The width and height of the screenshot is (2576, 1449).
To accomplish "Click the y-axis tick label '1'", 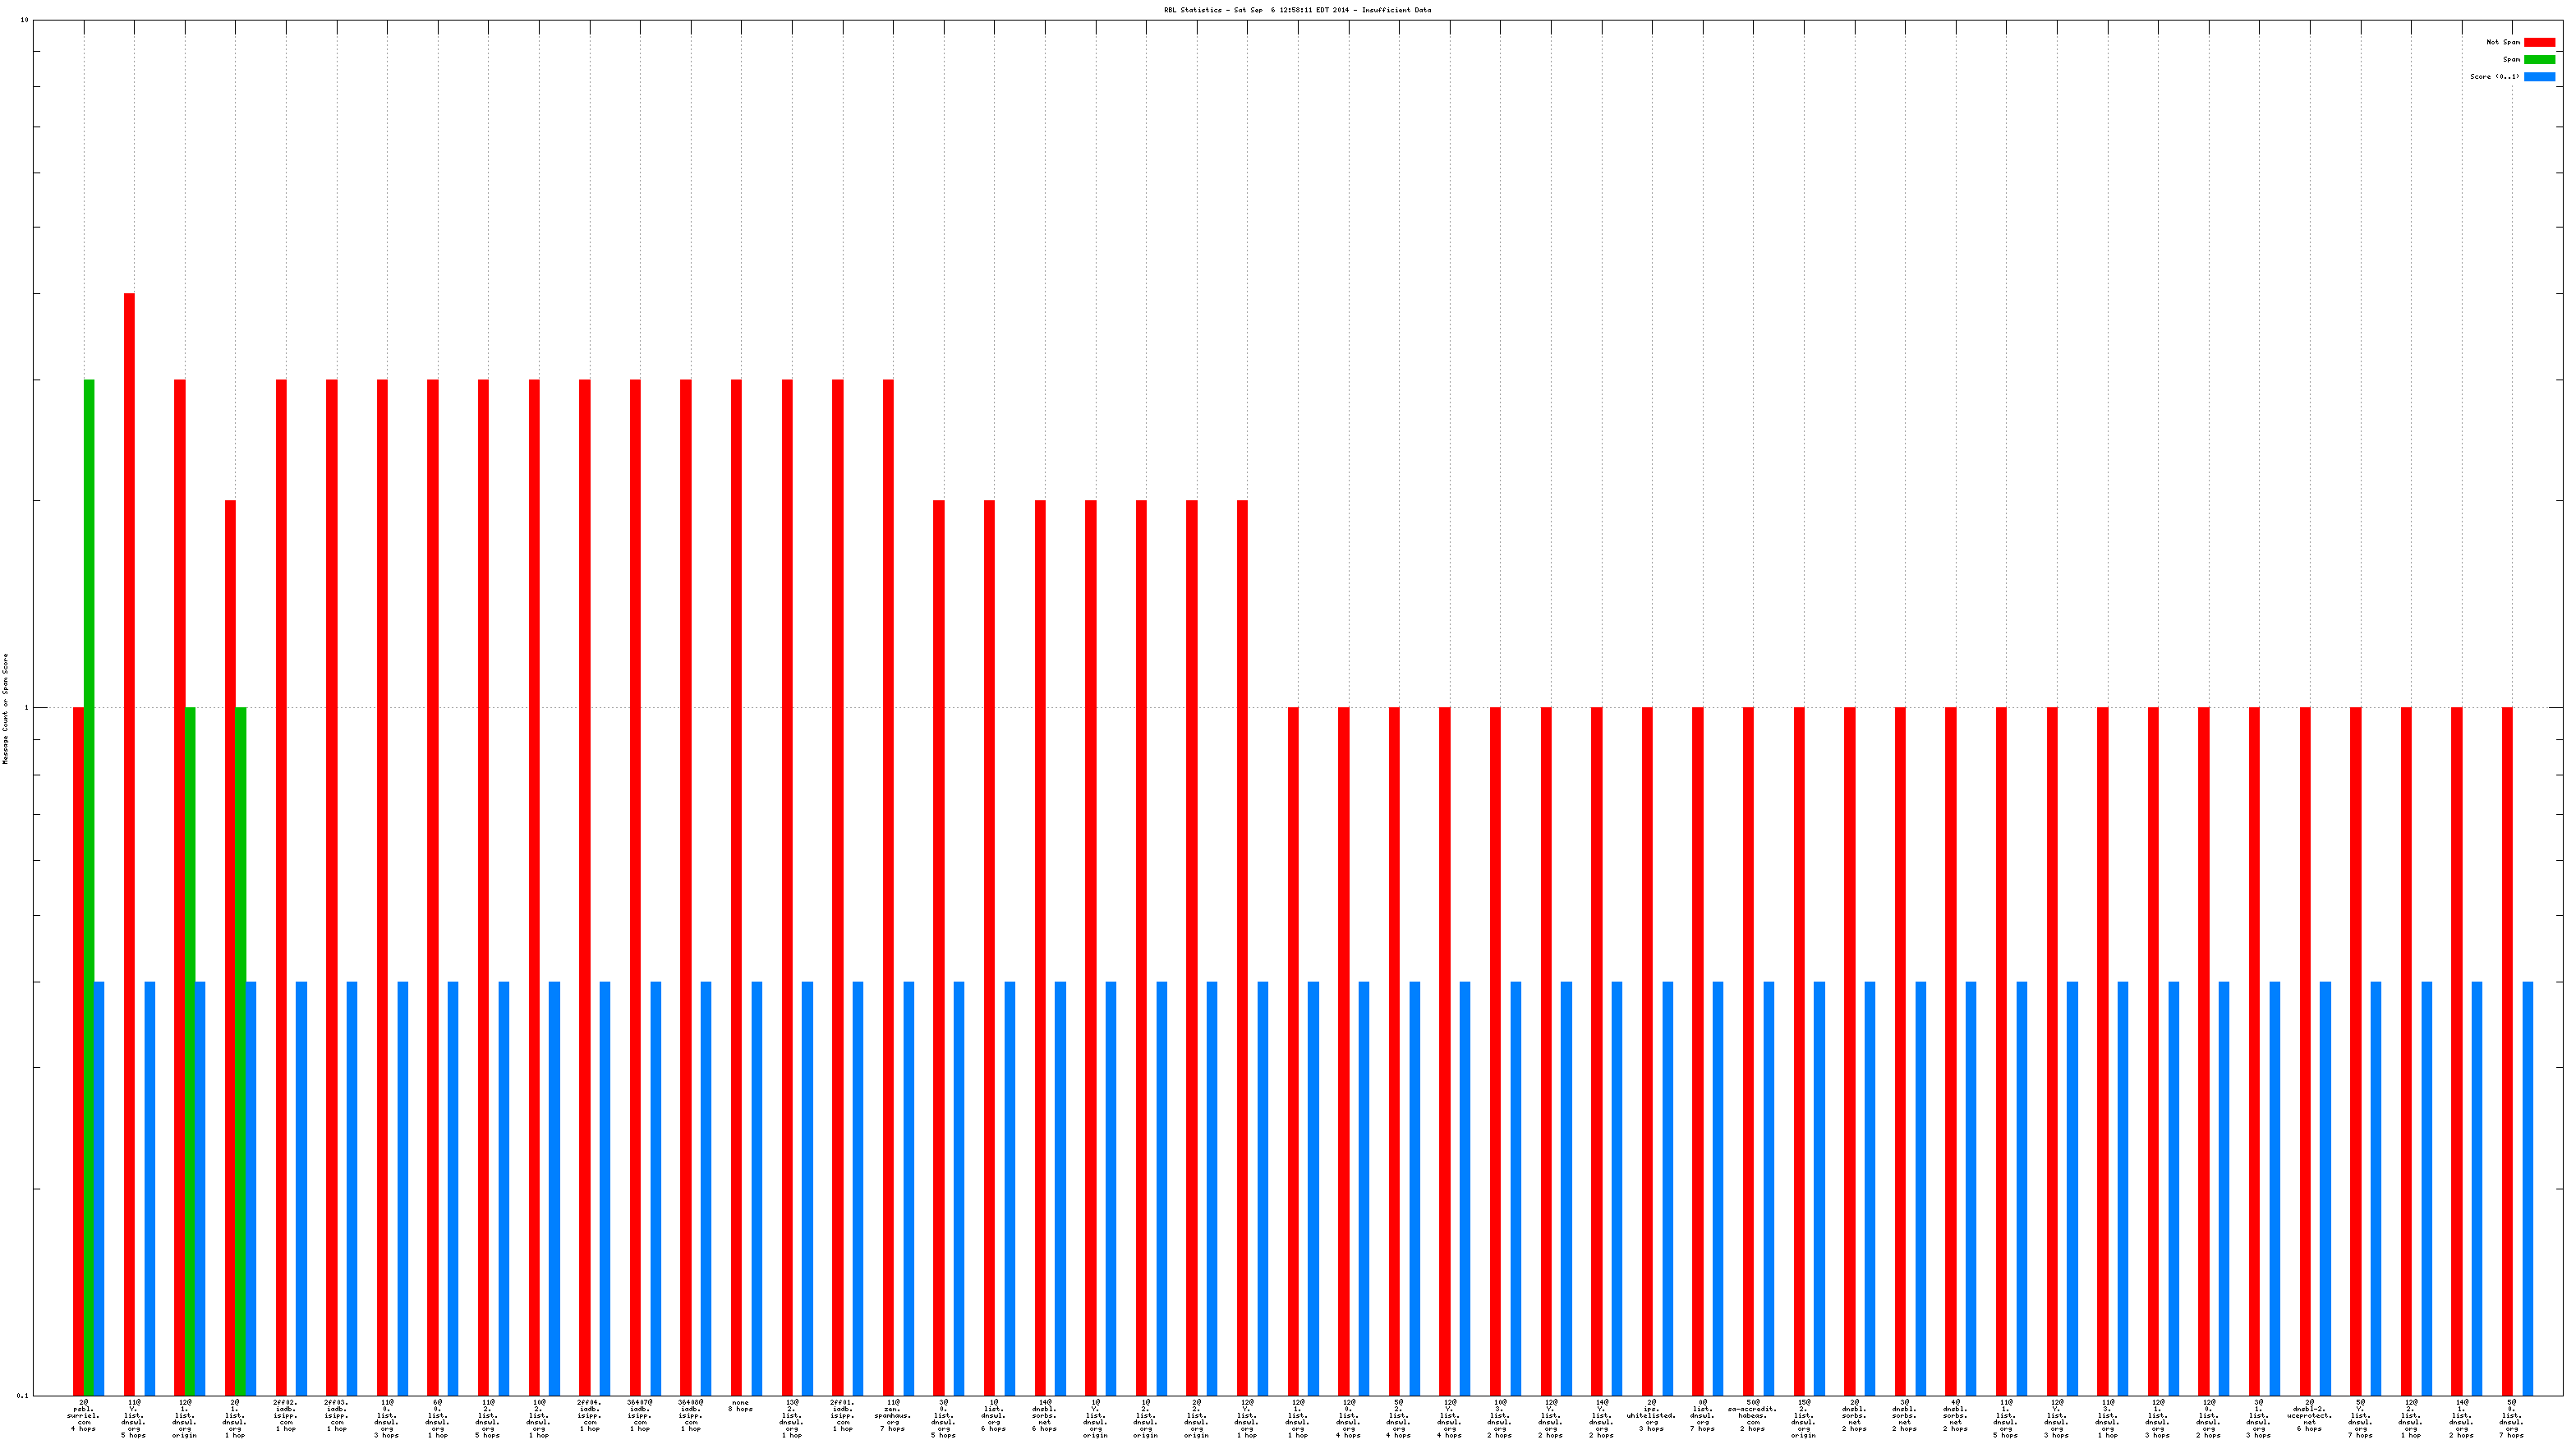I will click(26, 708).
